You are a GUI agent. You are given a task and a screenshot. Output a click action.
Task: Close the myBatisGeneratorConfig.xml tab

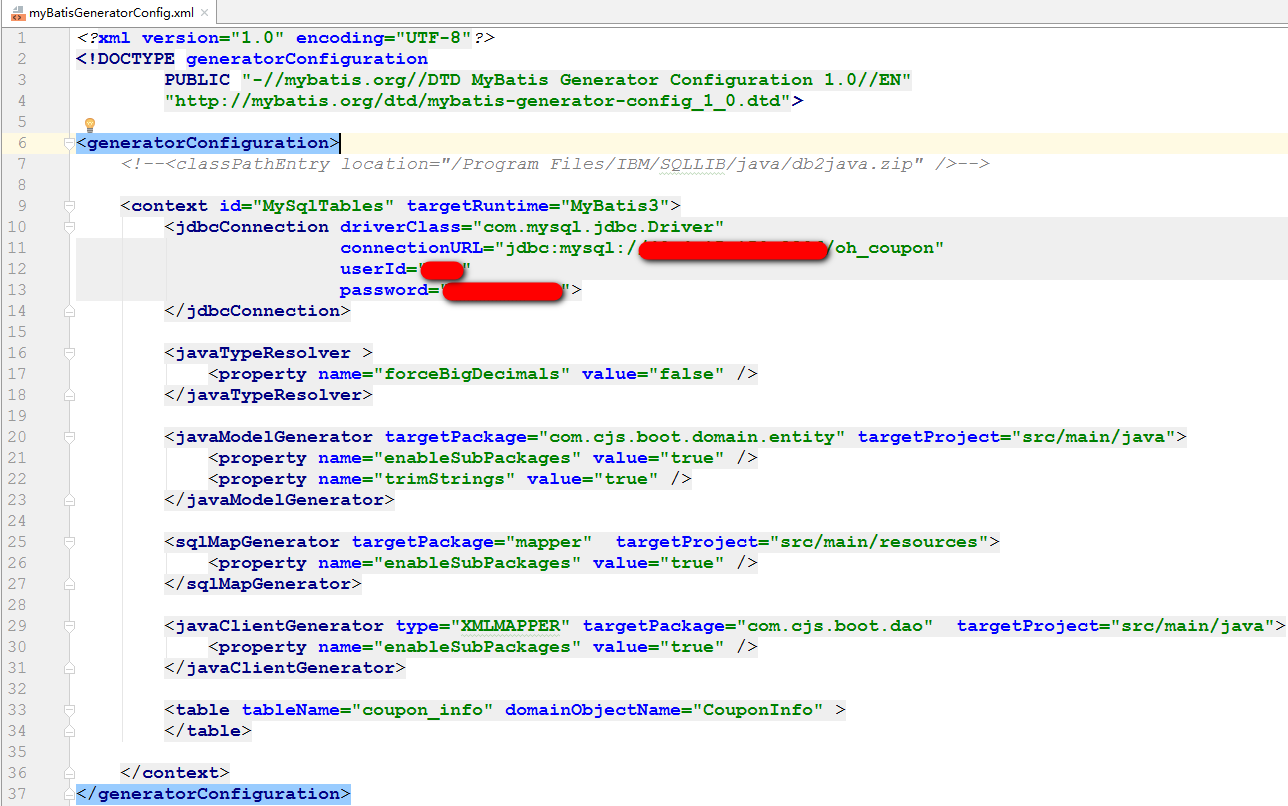tap(203, 13)
